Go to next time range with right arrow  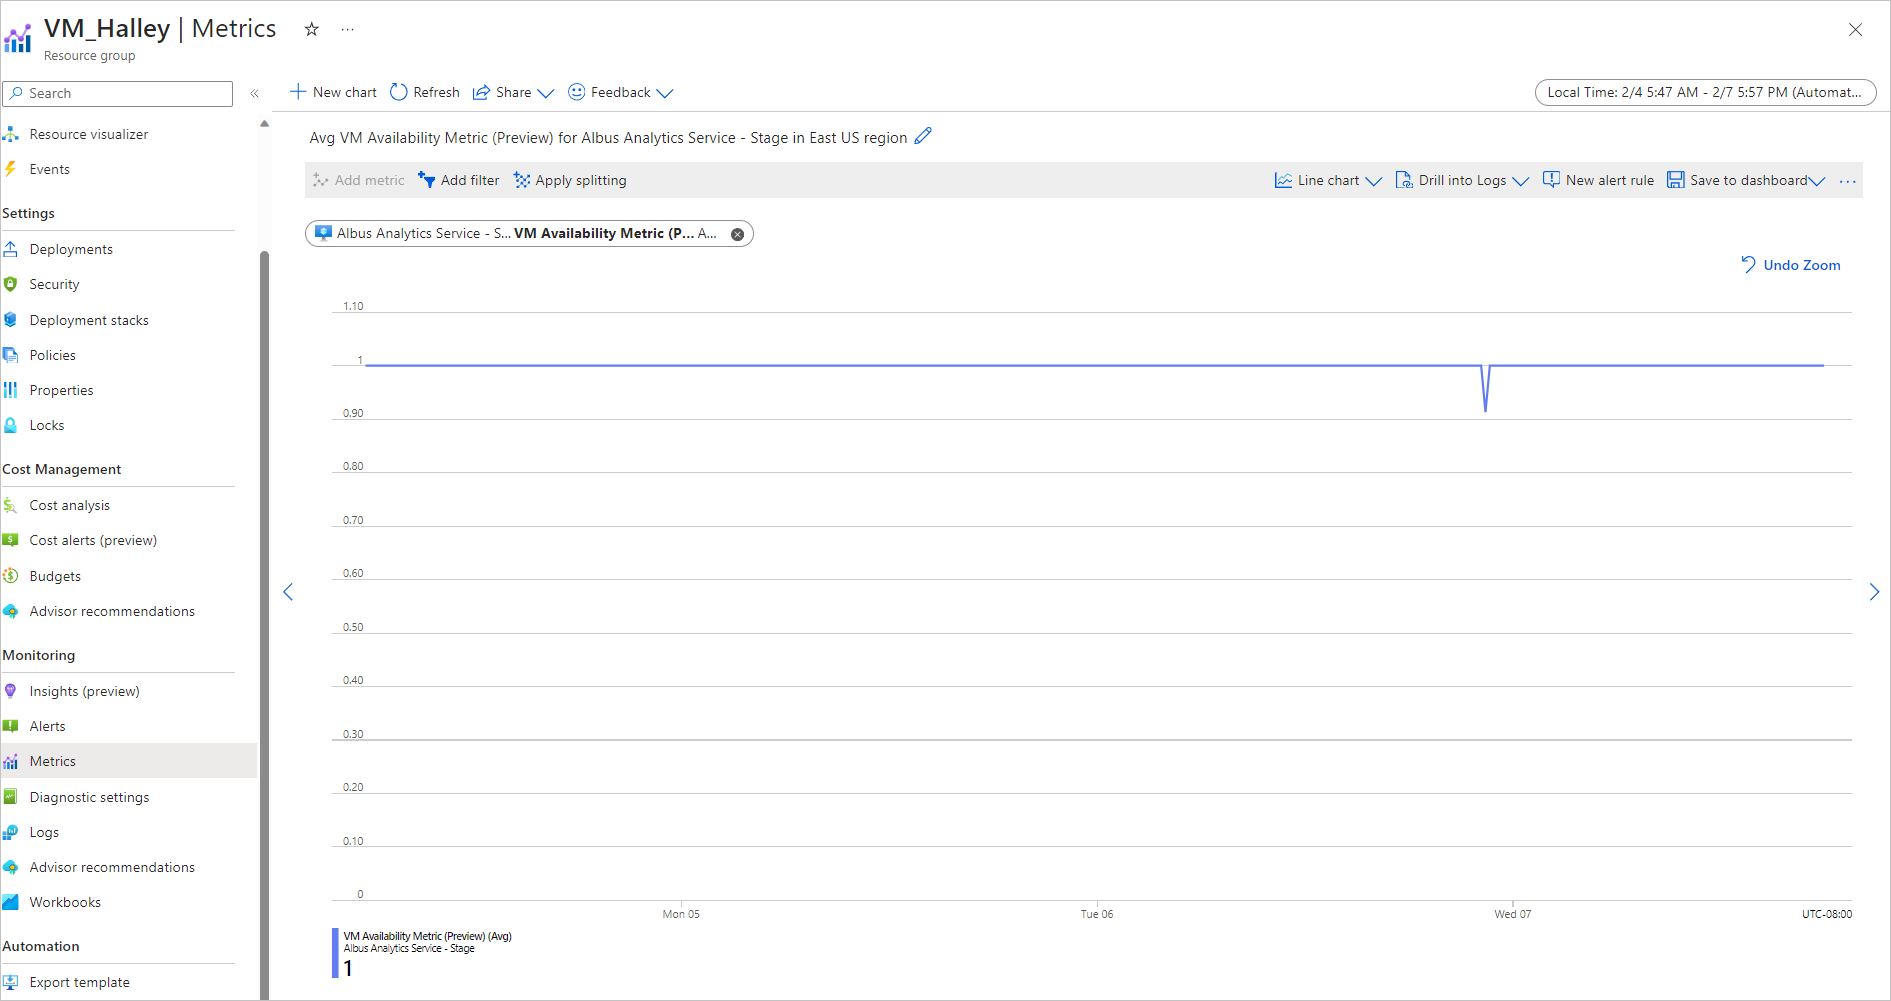coord(1874,592)
